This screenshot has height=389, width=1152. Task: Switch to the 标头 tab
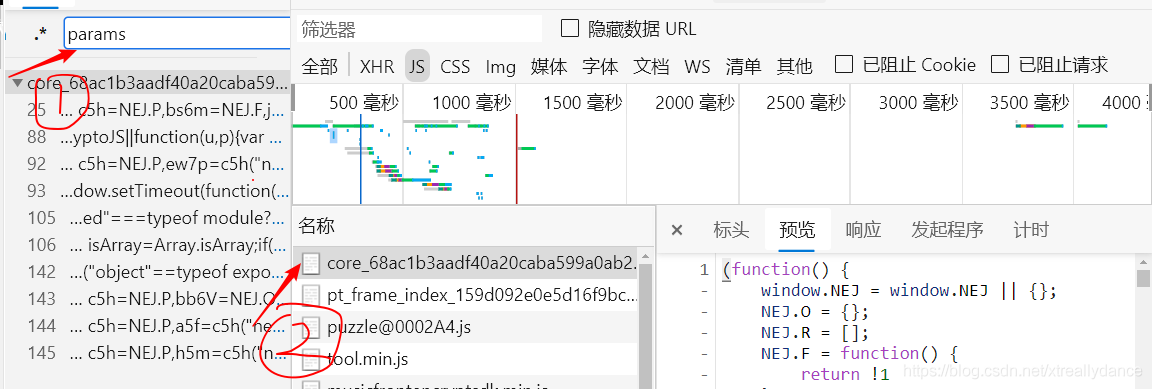click(732, 230)
